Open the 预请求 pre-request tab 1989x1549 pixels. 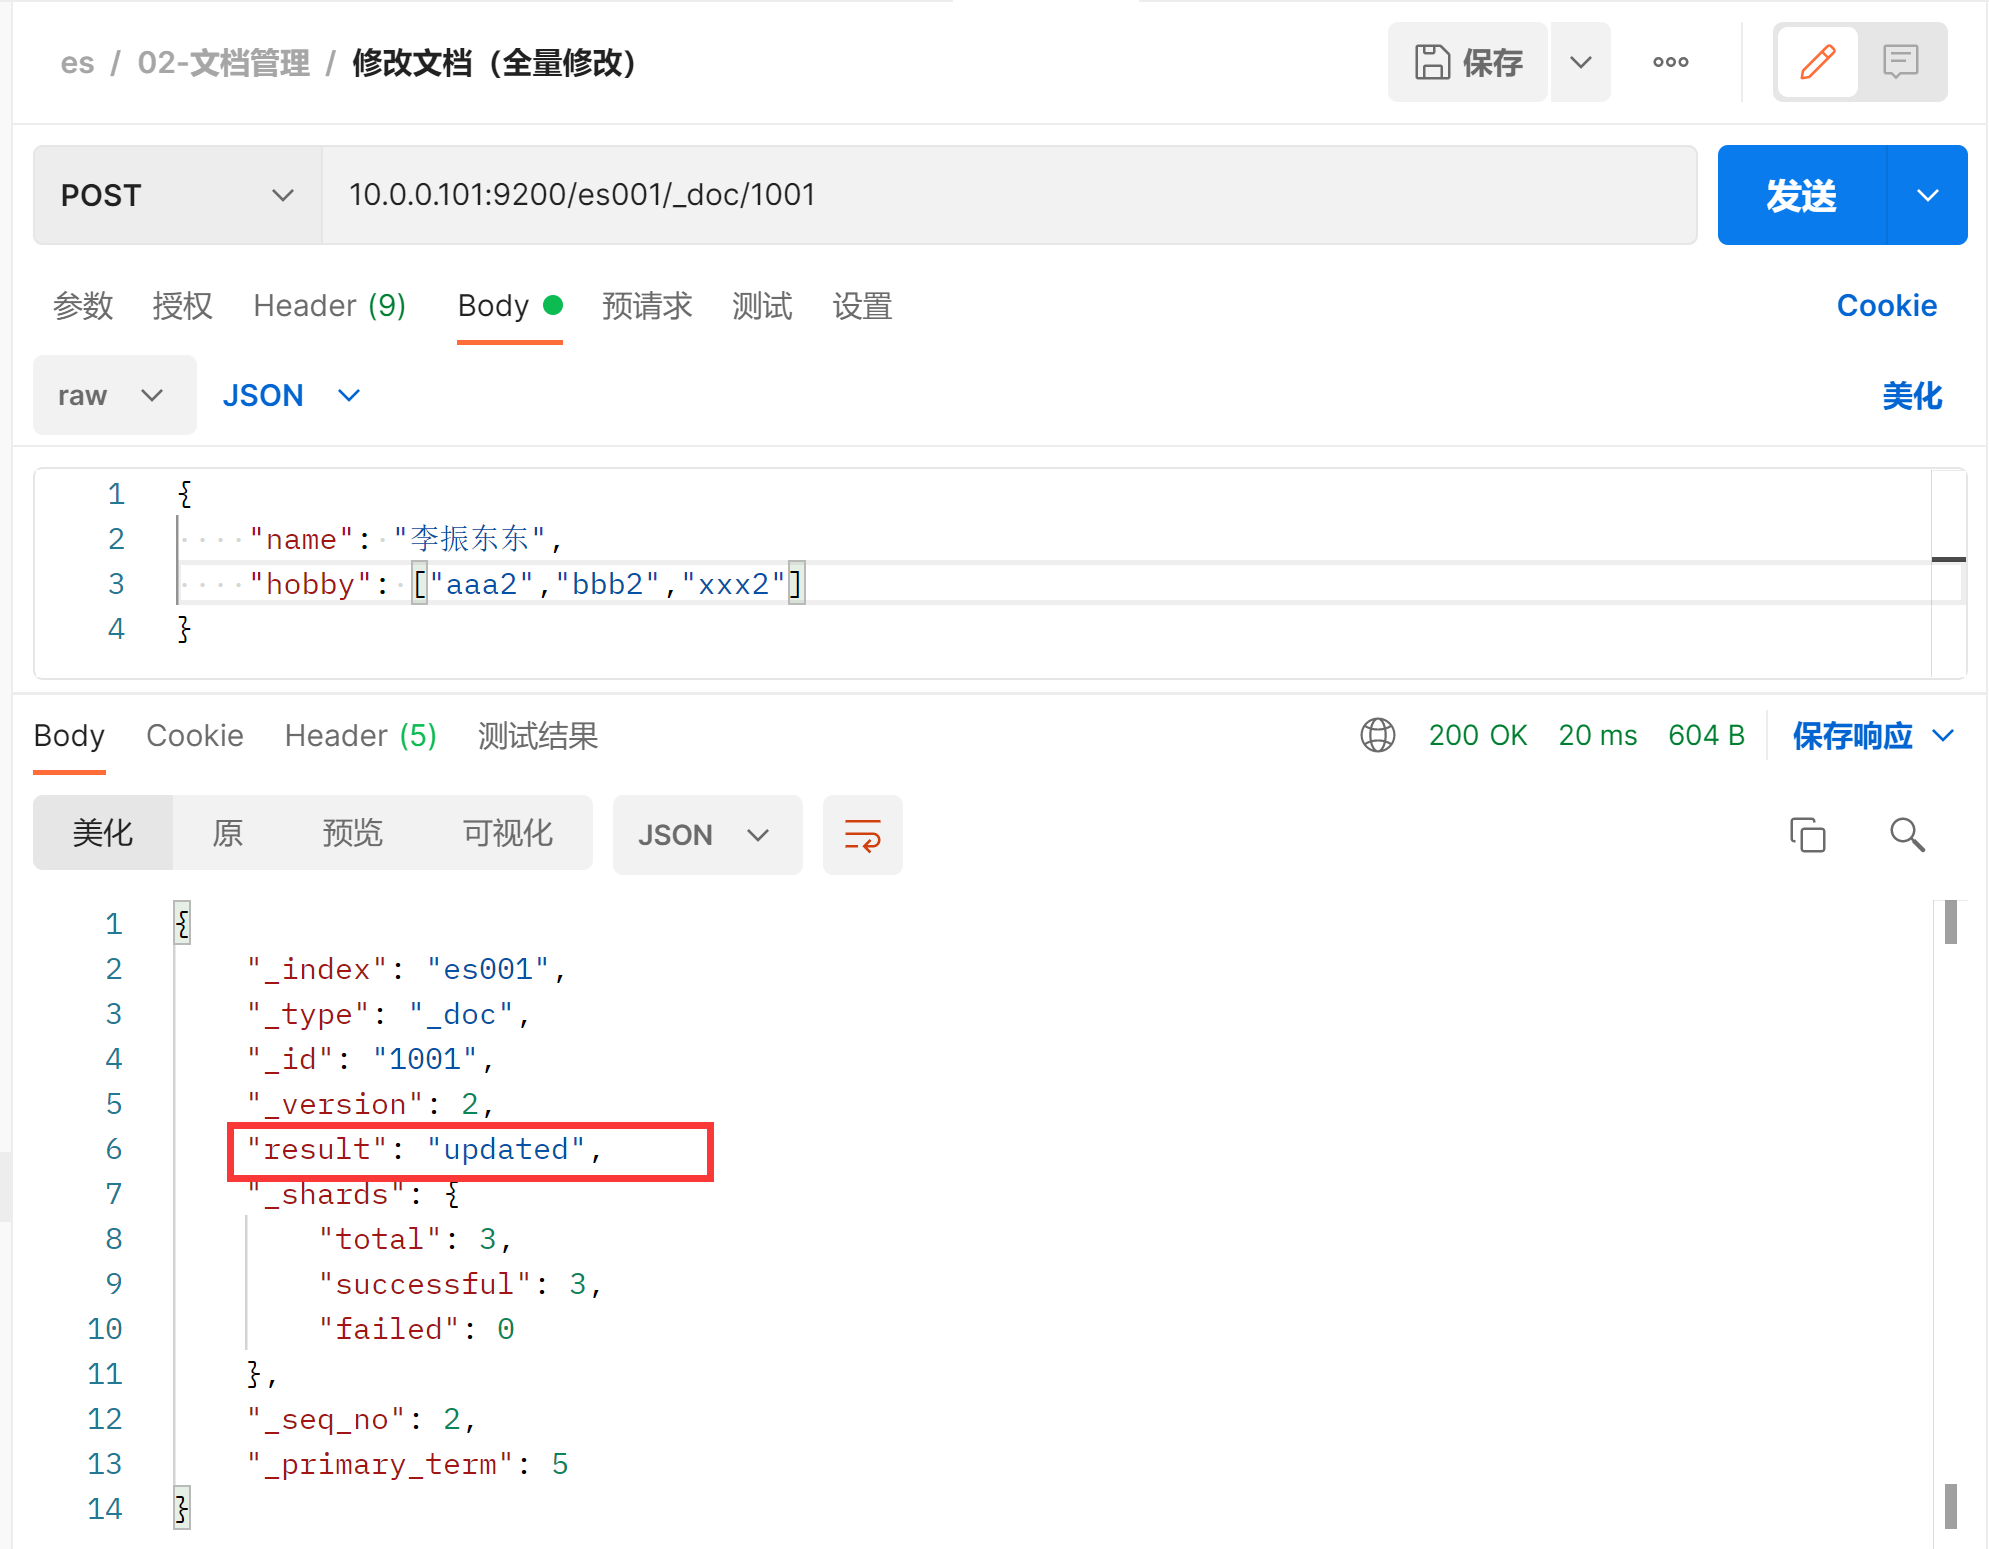pyautogui.click(x=647, y=306)
